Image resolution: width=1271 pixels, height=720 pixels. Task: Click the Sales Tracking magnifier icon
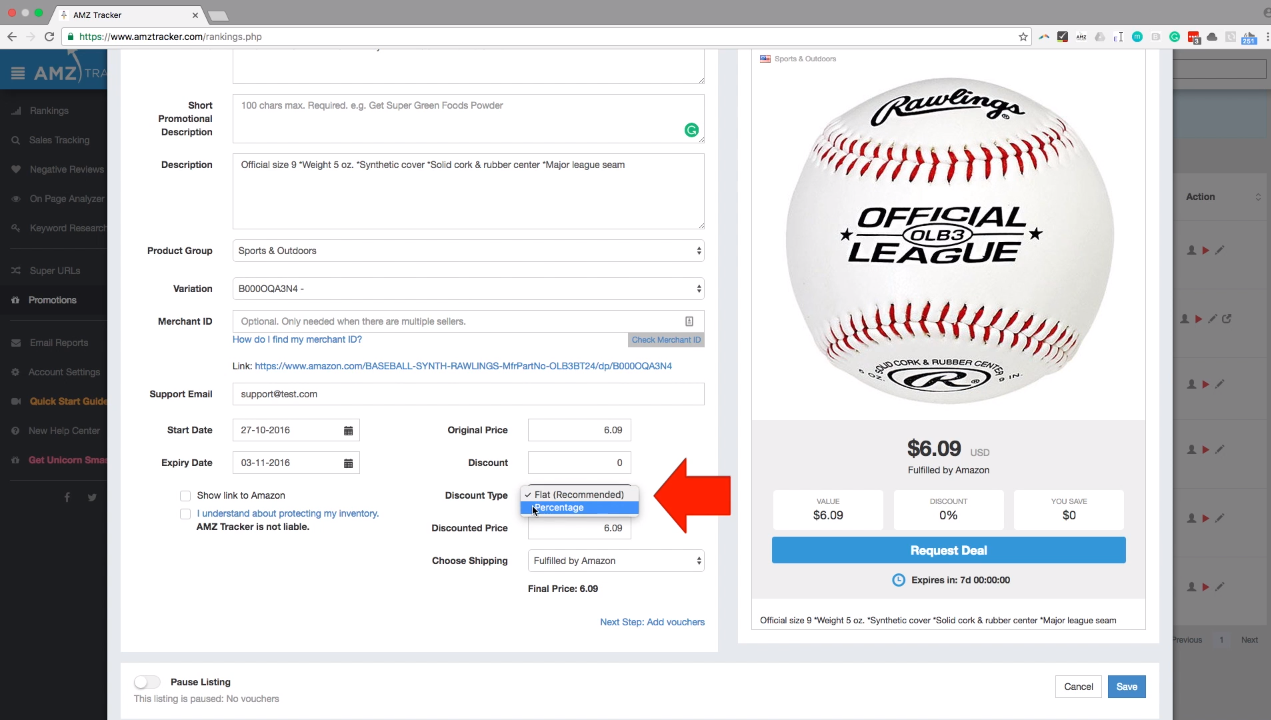click(x=16, y=140)
